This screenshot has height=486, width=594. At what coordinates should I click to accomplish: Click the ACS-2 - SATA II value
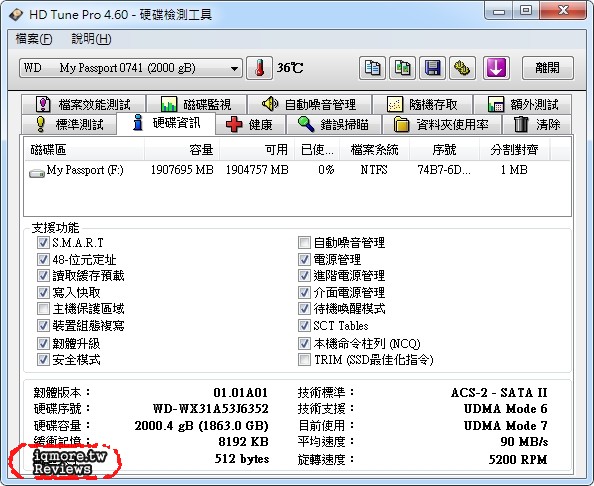[499, 392]
